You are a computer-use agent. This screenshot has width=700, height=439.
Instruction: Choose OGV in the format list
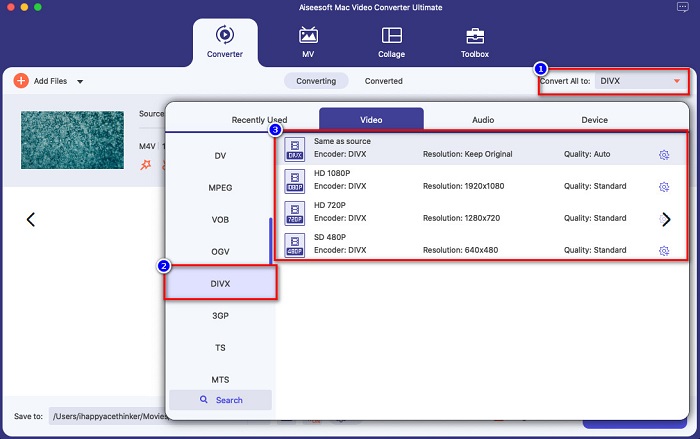[x=220, y=251]
